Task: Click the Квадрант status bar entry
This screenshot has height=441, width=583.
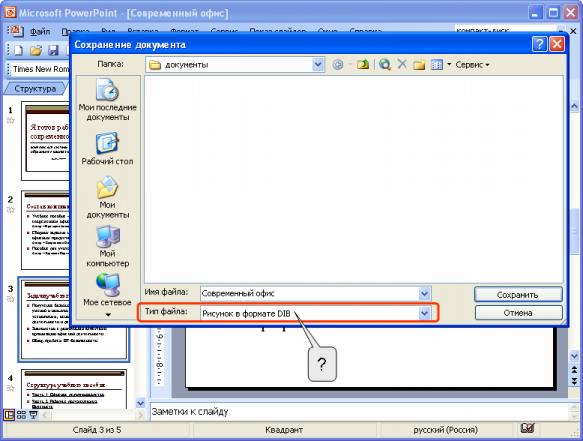Action: point(284,430)
